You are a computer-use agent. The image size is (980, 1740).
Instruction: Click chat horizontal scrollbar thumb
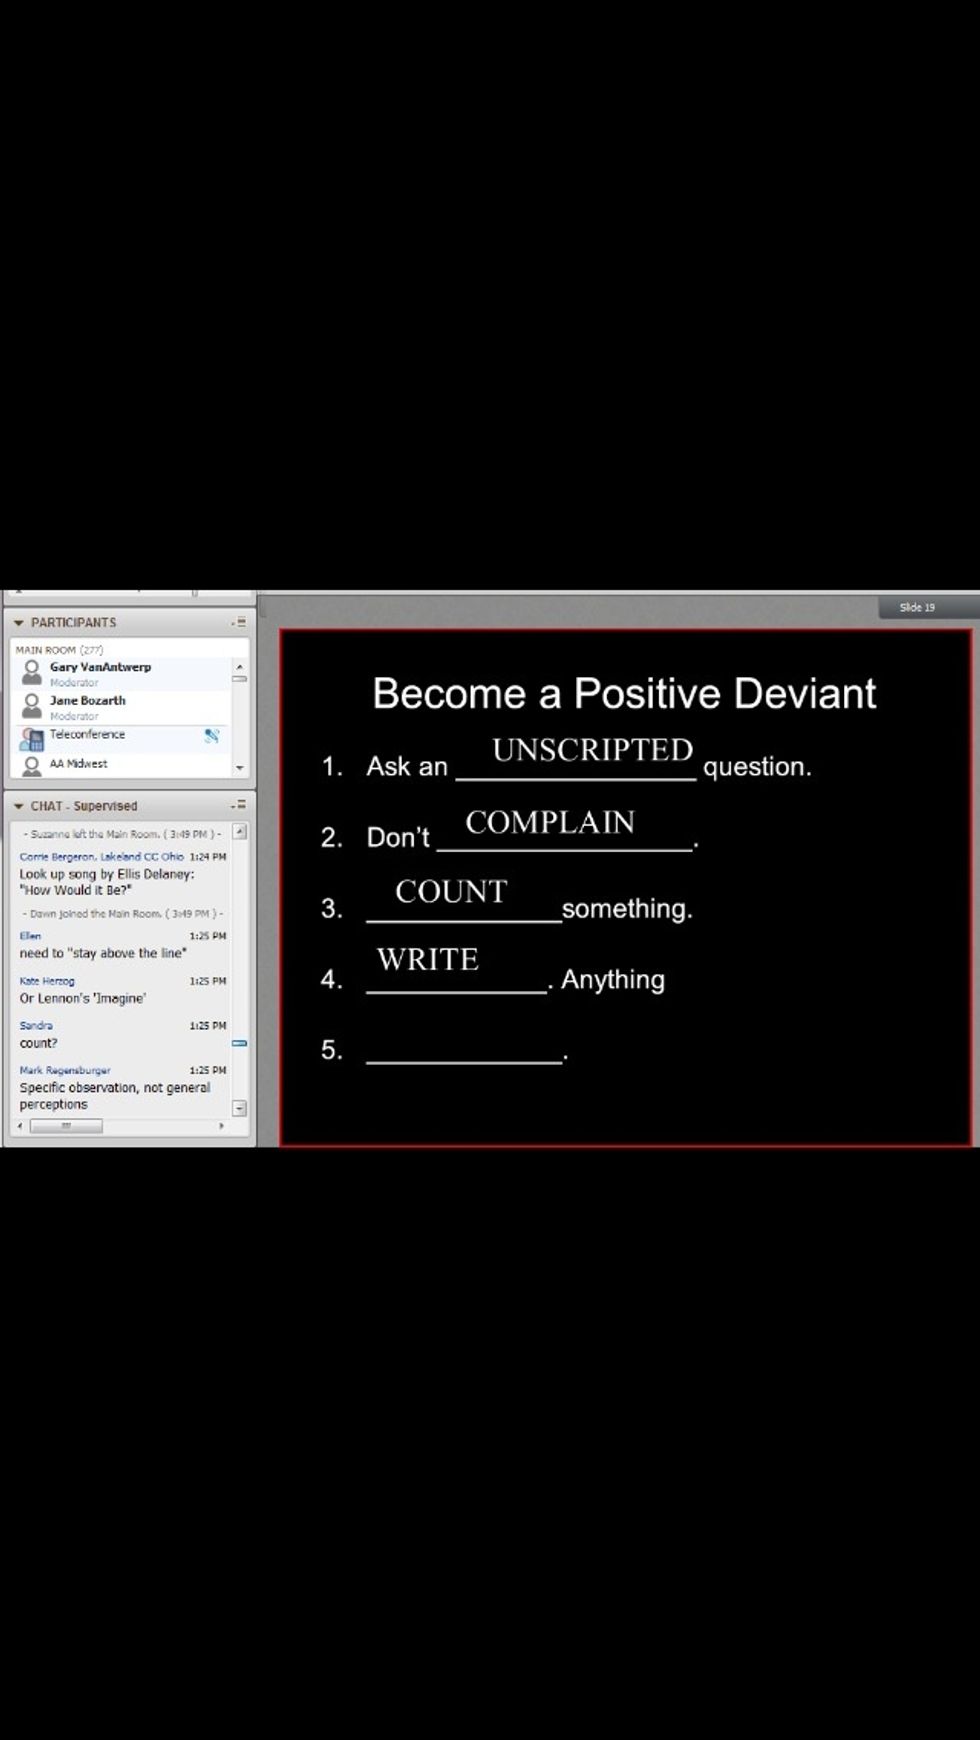click(x=66, y=1126)
